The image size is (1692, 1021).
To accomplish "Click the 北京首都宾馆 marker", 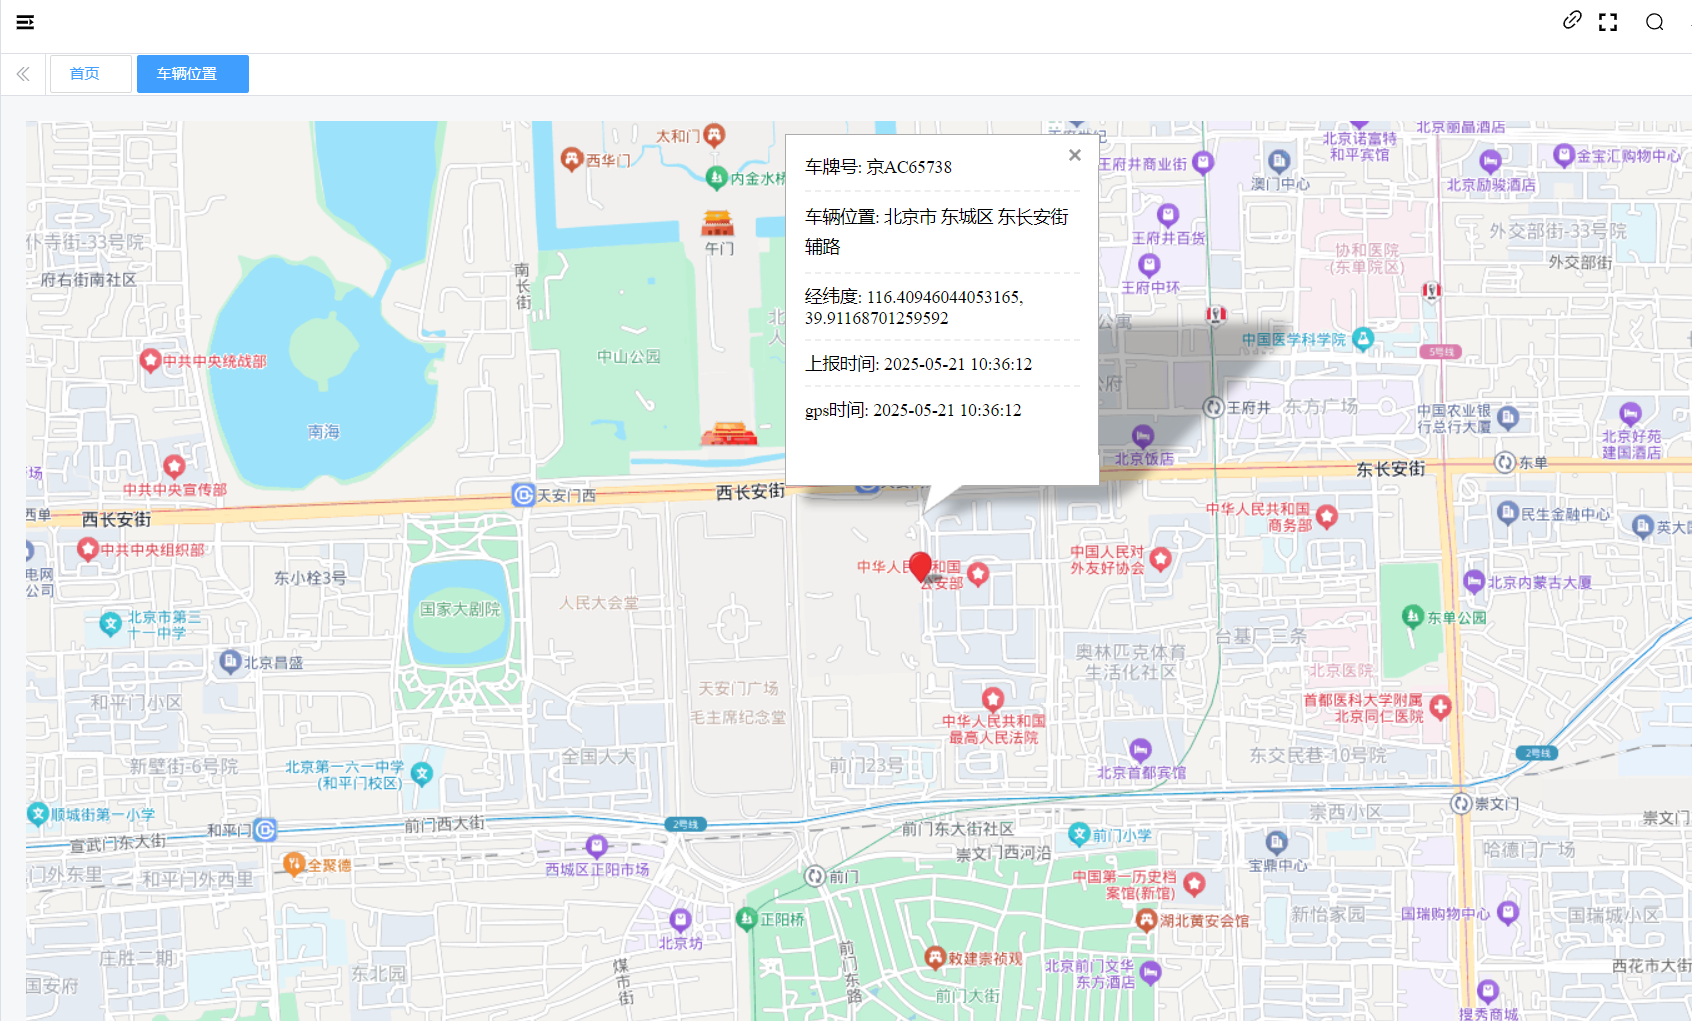I will click(1140, 750).
